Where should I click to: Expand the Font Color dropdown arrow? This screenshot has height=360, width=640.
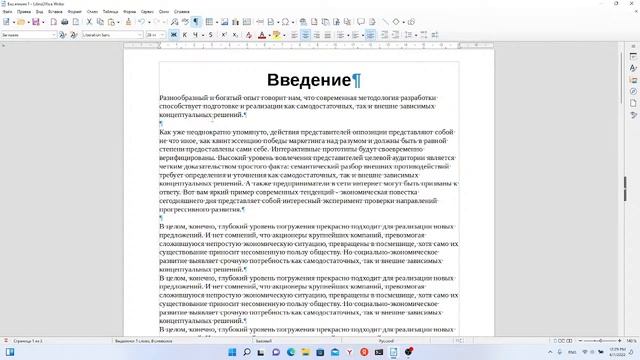coord(269,35)
